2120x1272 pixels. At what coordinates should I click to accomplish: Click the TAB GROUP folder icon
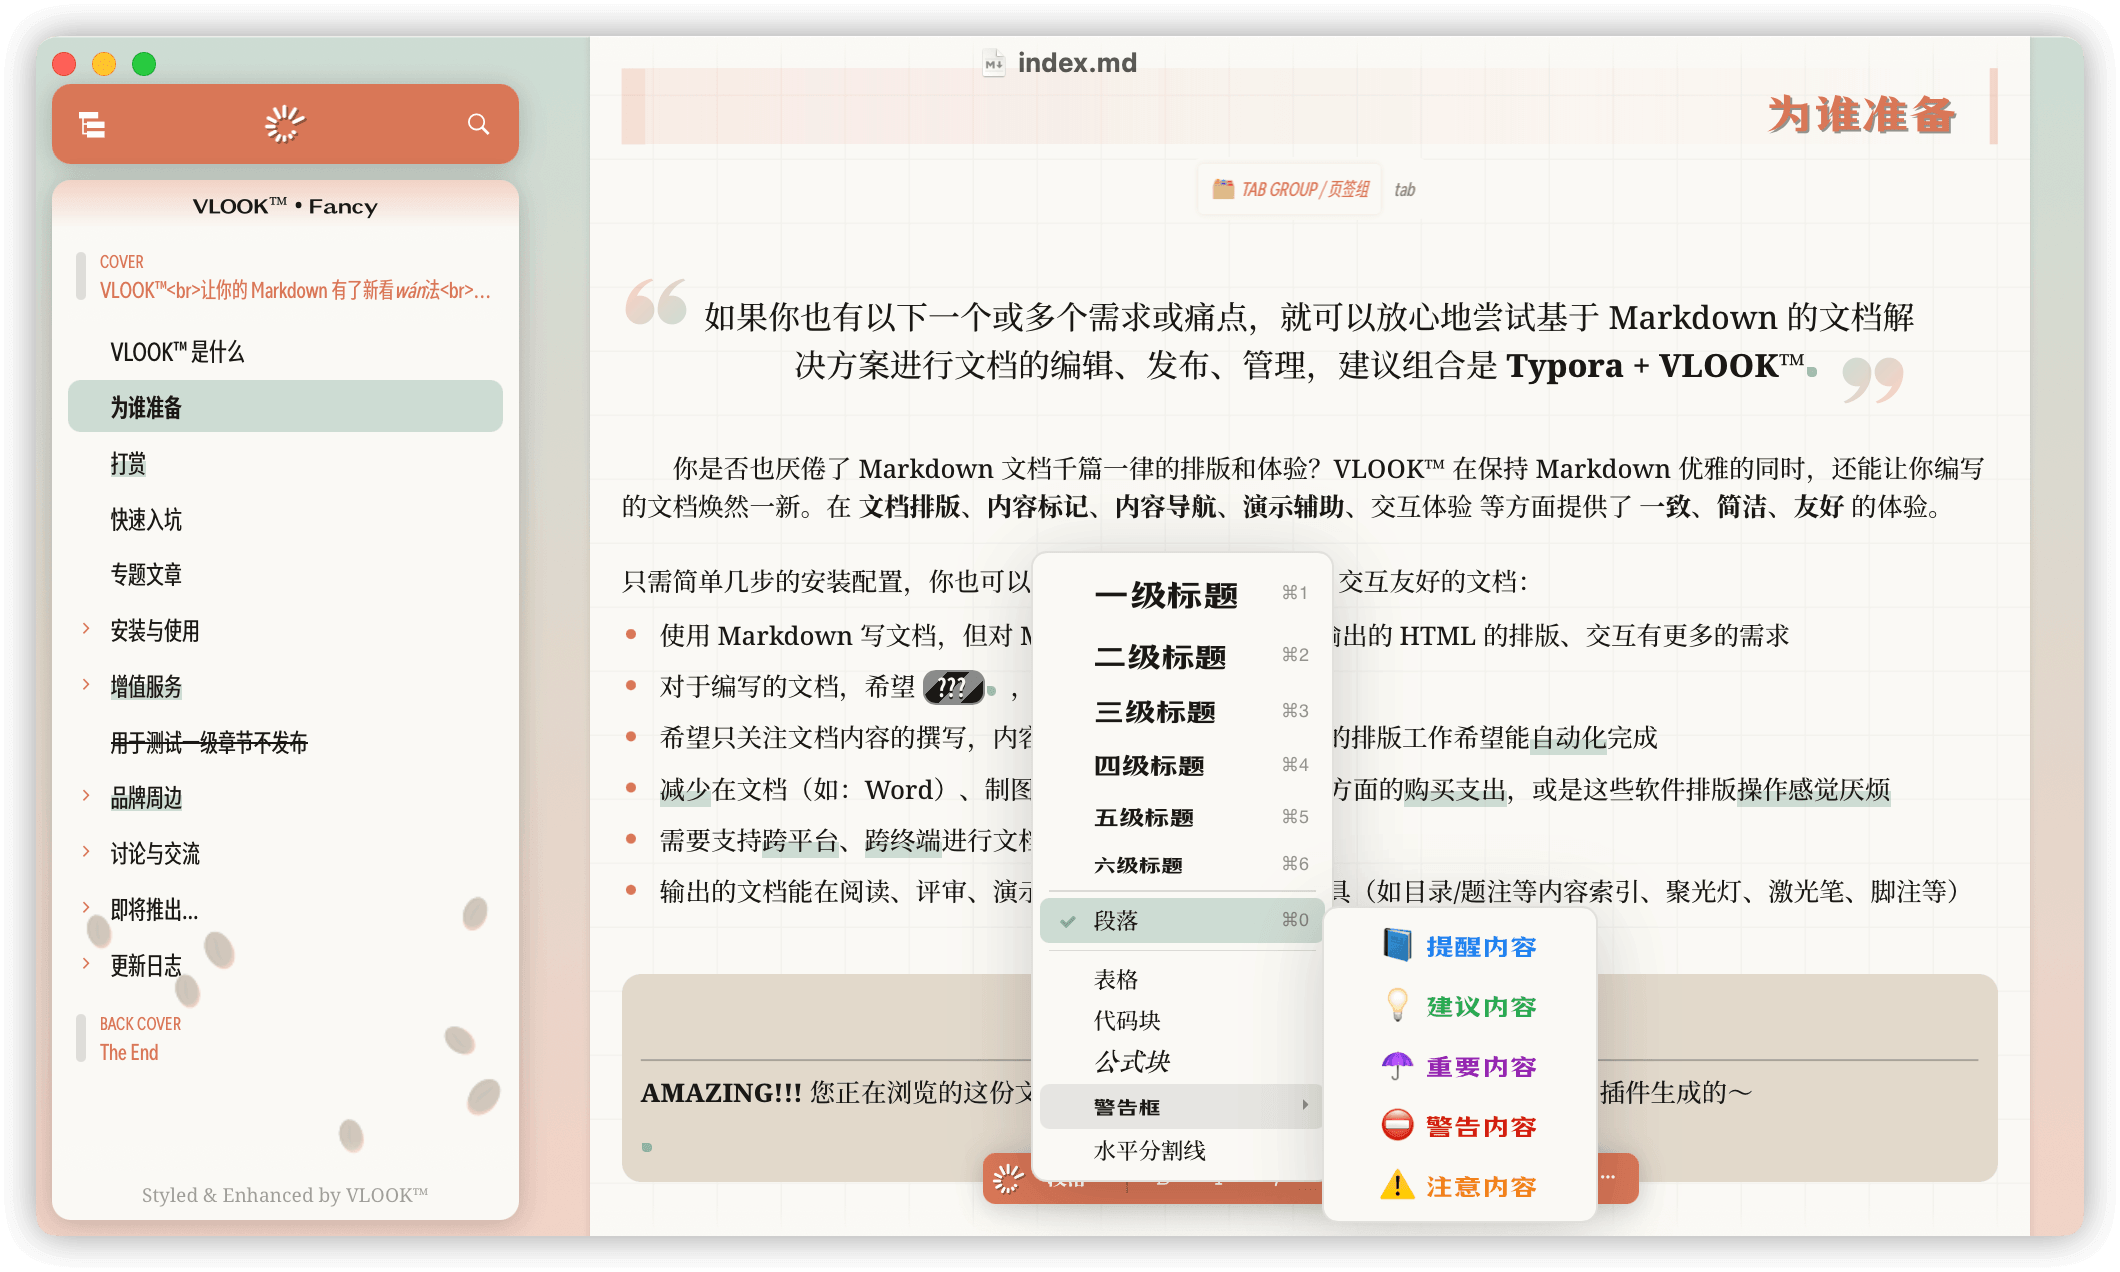coord(1222,189)
